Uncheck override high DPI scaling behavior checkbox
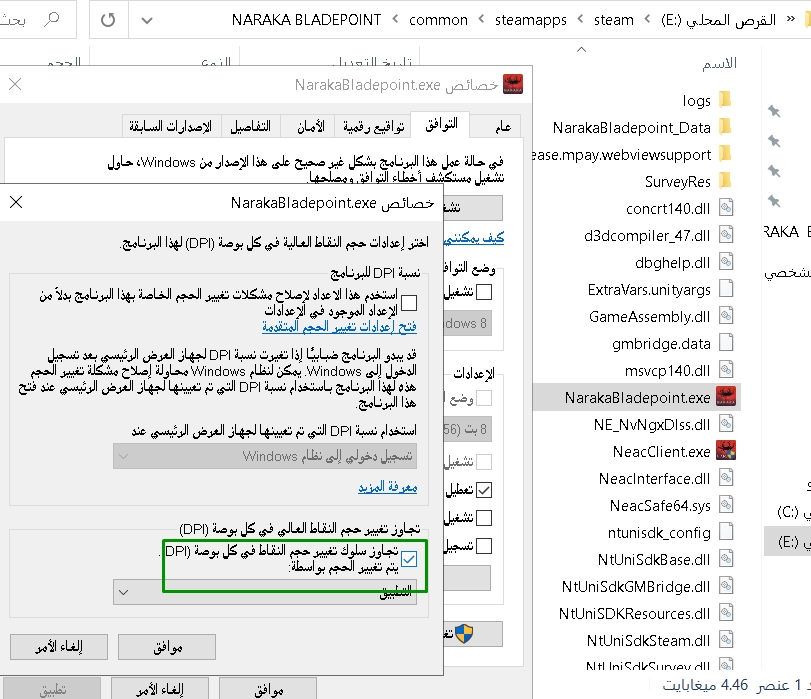This screenshot has height=699, width=811. click(409, 559)
